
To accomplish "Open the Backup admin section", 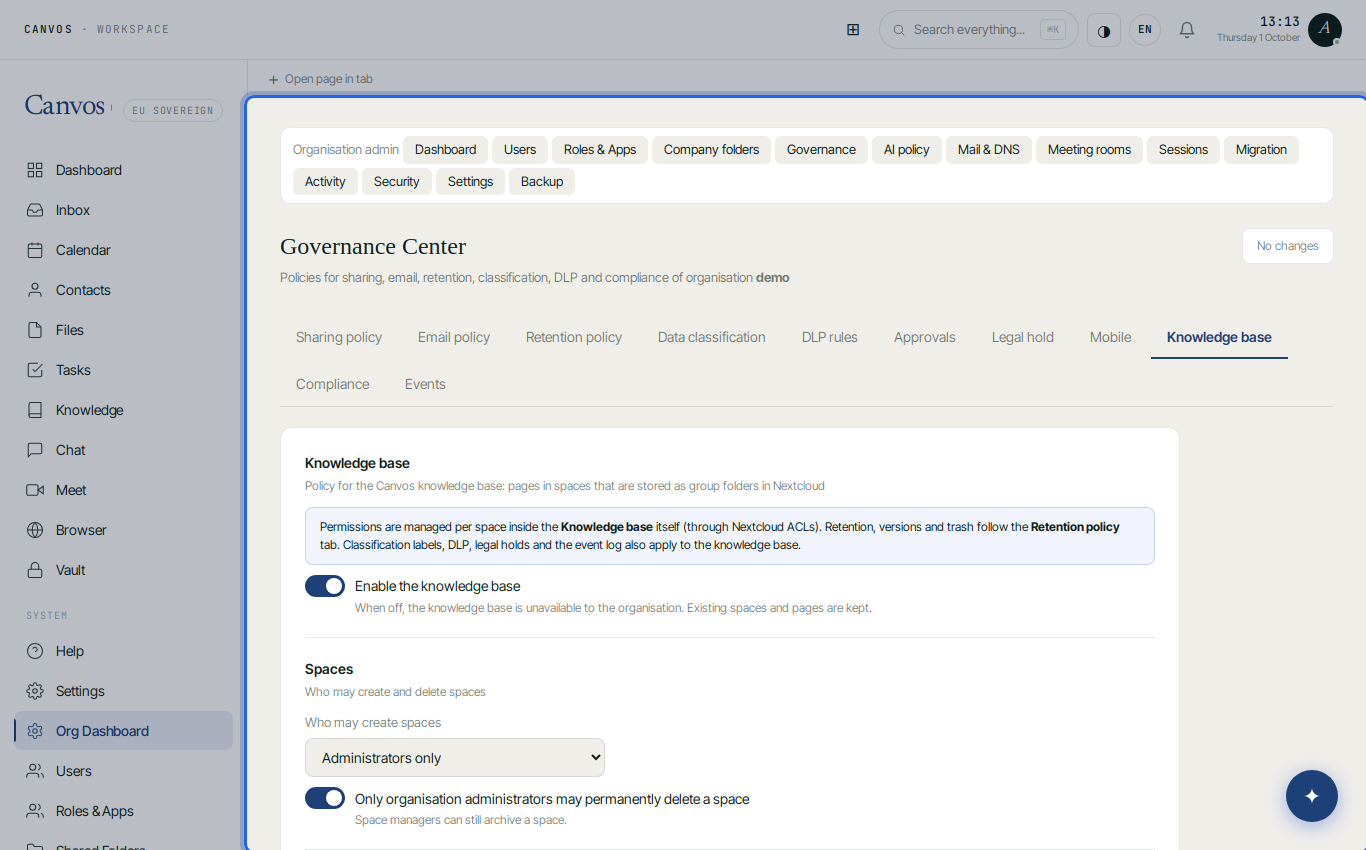I will pyautogui.click(x=542, y=182).
